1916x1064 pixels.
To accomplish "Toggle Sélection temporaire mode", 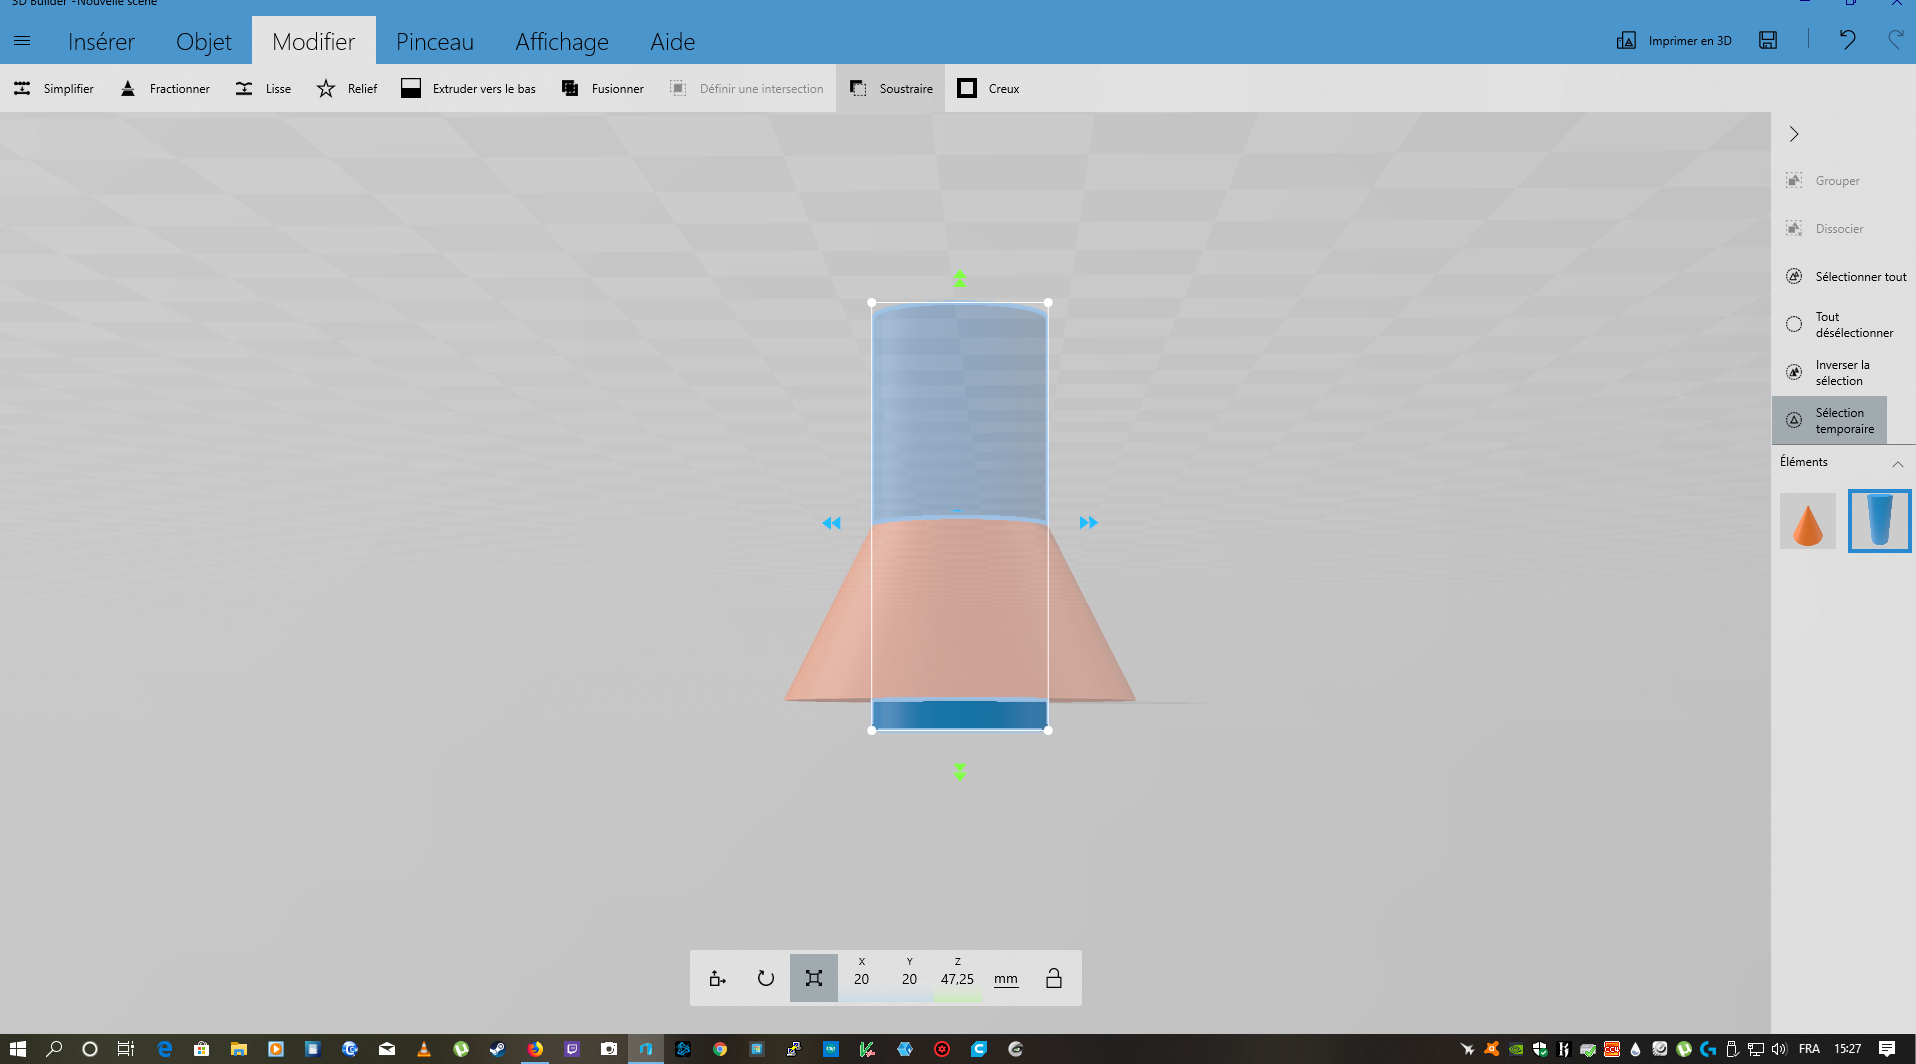I will [1830, 421].
